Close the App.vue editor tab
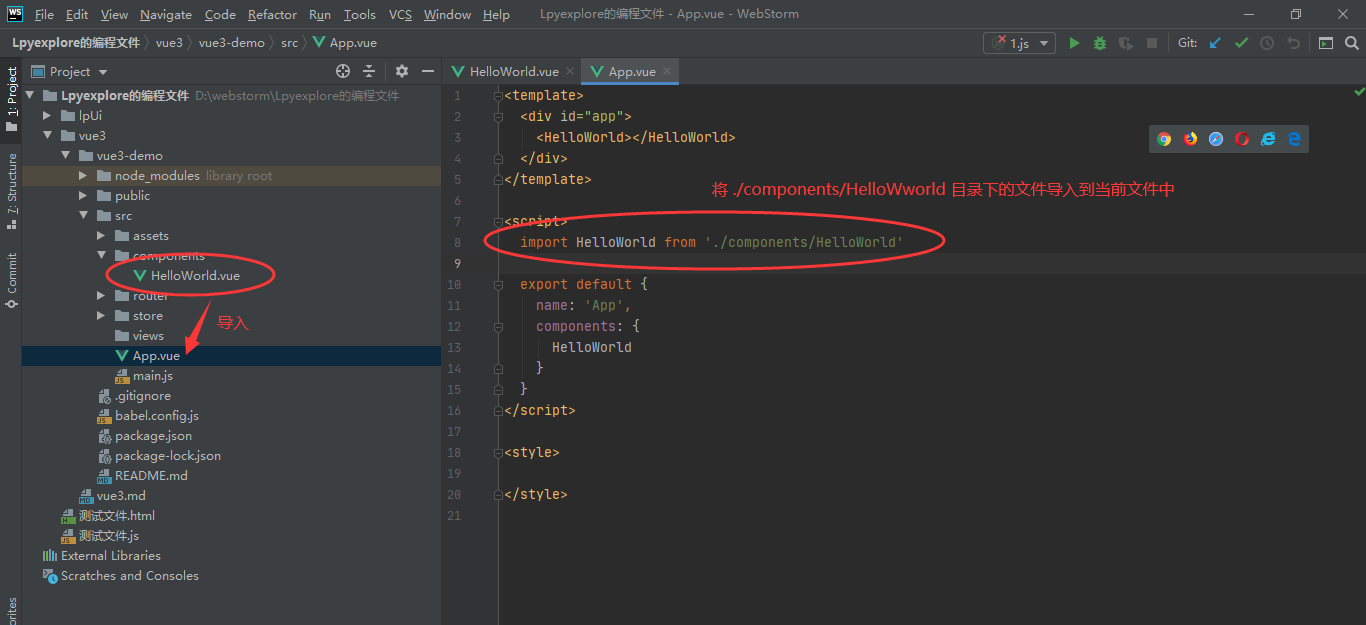The width and height of the screenshot is (1366, 625). [x=667, y=71]
